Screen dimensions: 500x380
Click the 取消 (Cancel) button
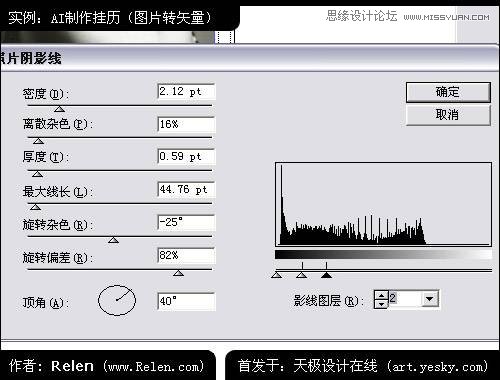point(448,115)
